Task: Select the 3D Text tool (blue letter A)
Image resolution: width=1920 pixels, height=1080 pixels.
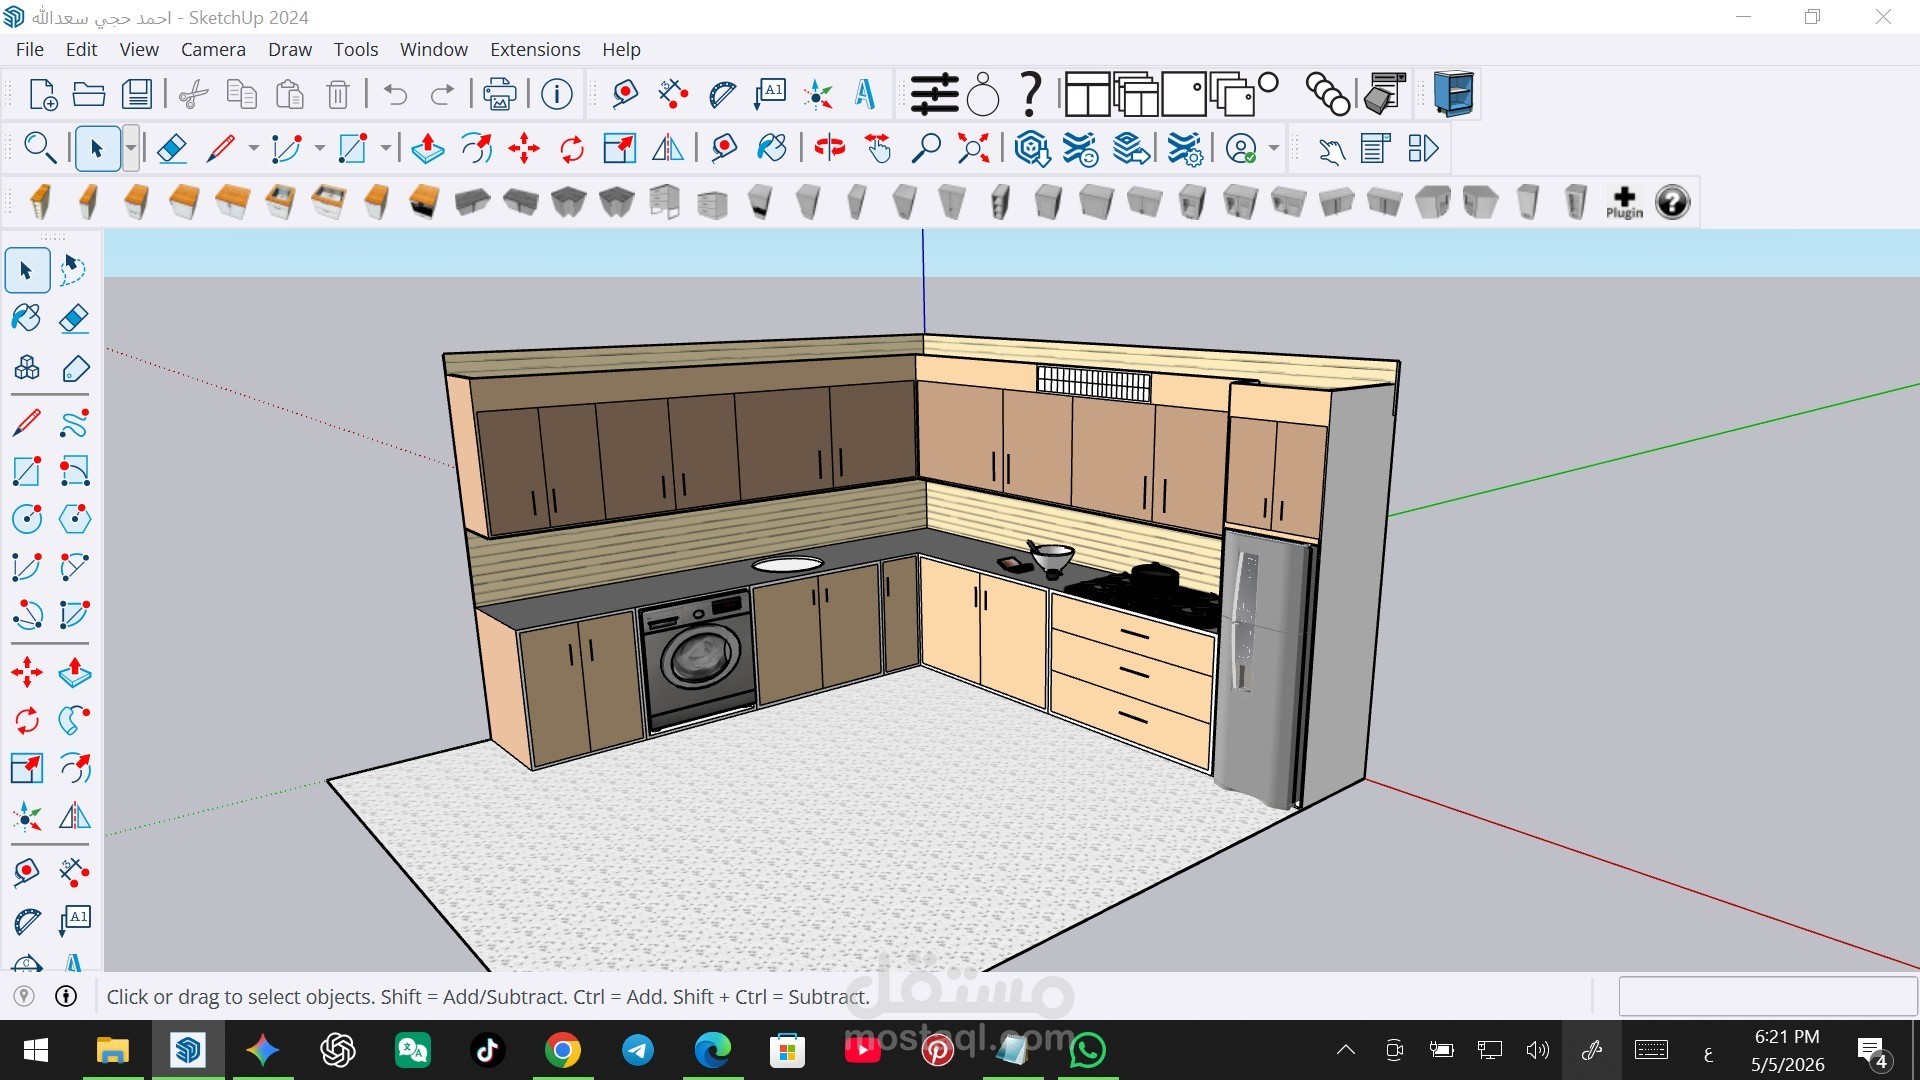Action: tap(866, 94)
